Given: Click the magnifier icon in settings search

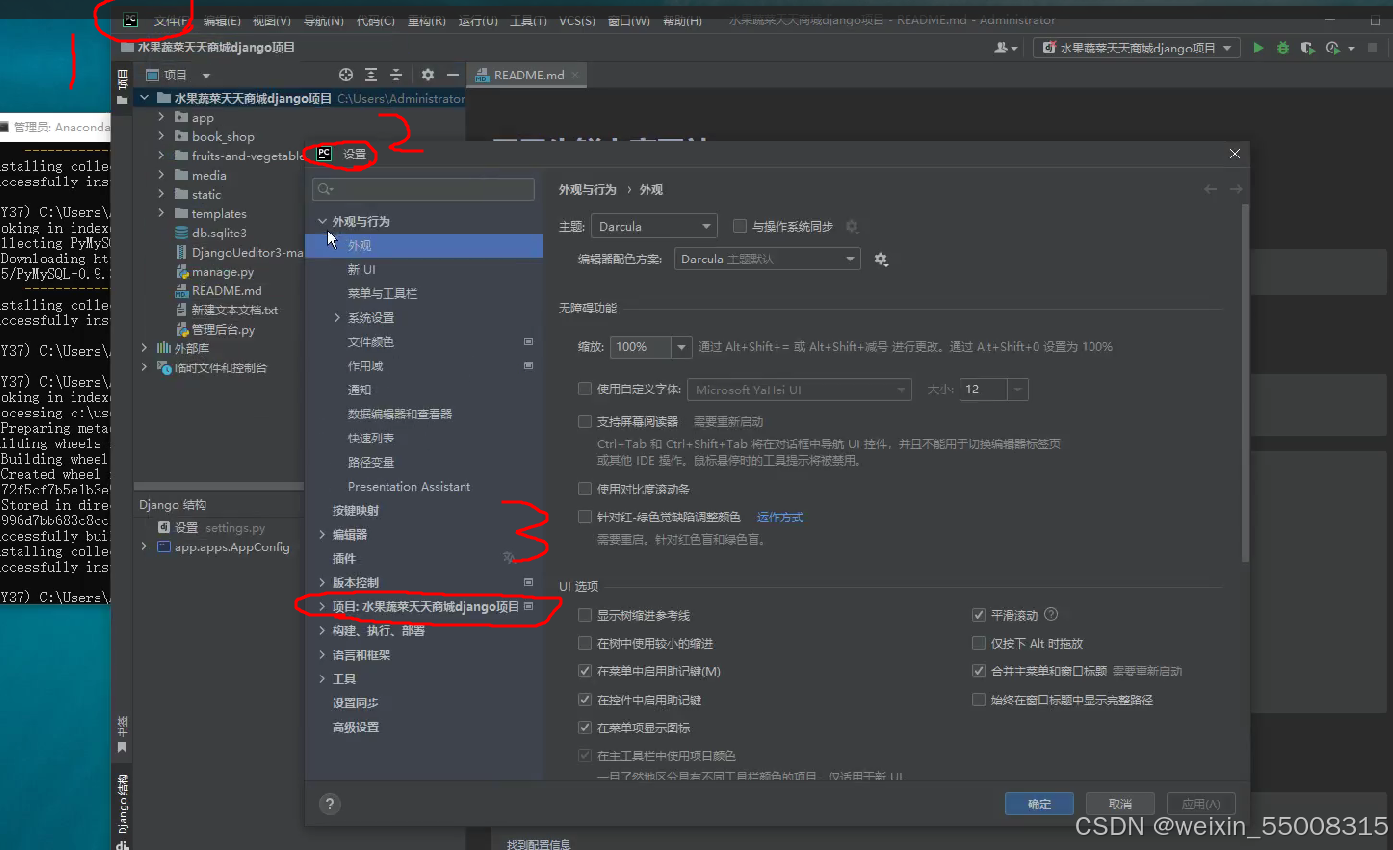Looking at the screenshot, I should 323,189.
